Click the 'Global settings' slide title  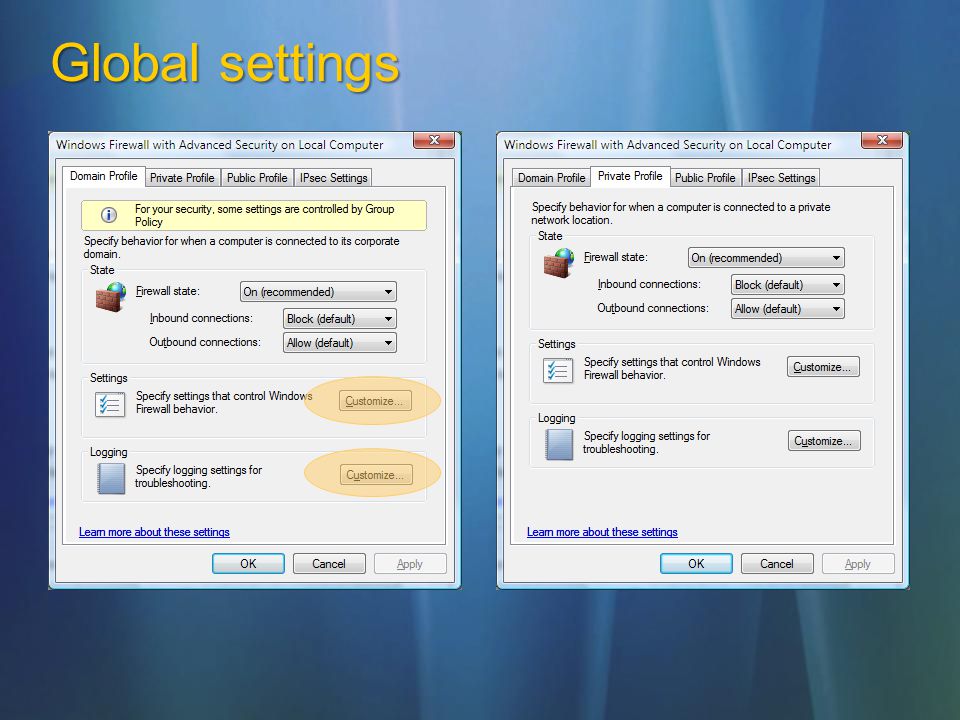tap(226, 64)
